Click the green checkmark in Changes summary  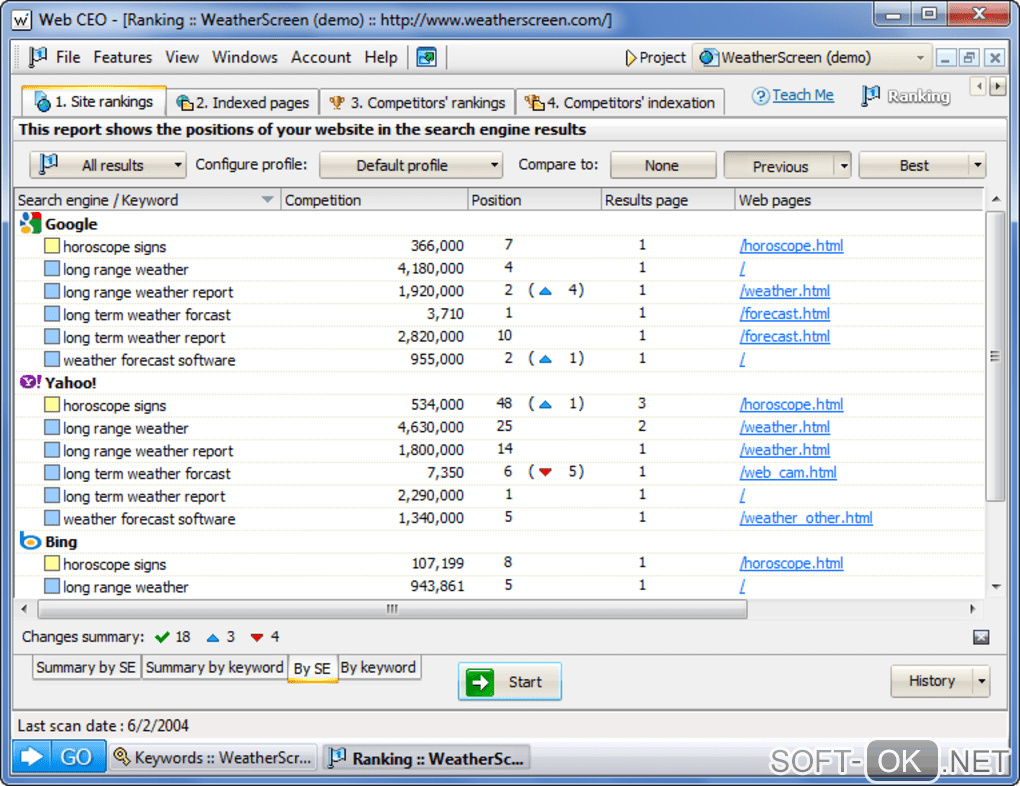point(163,637)
